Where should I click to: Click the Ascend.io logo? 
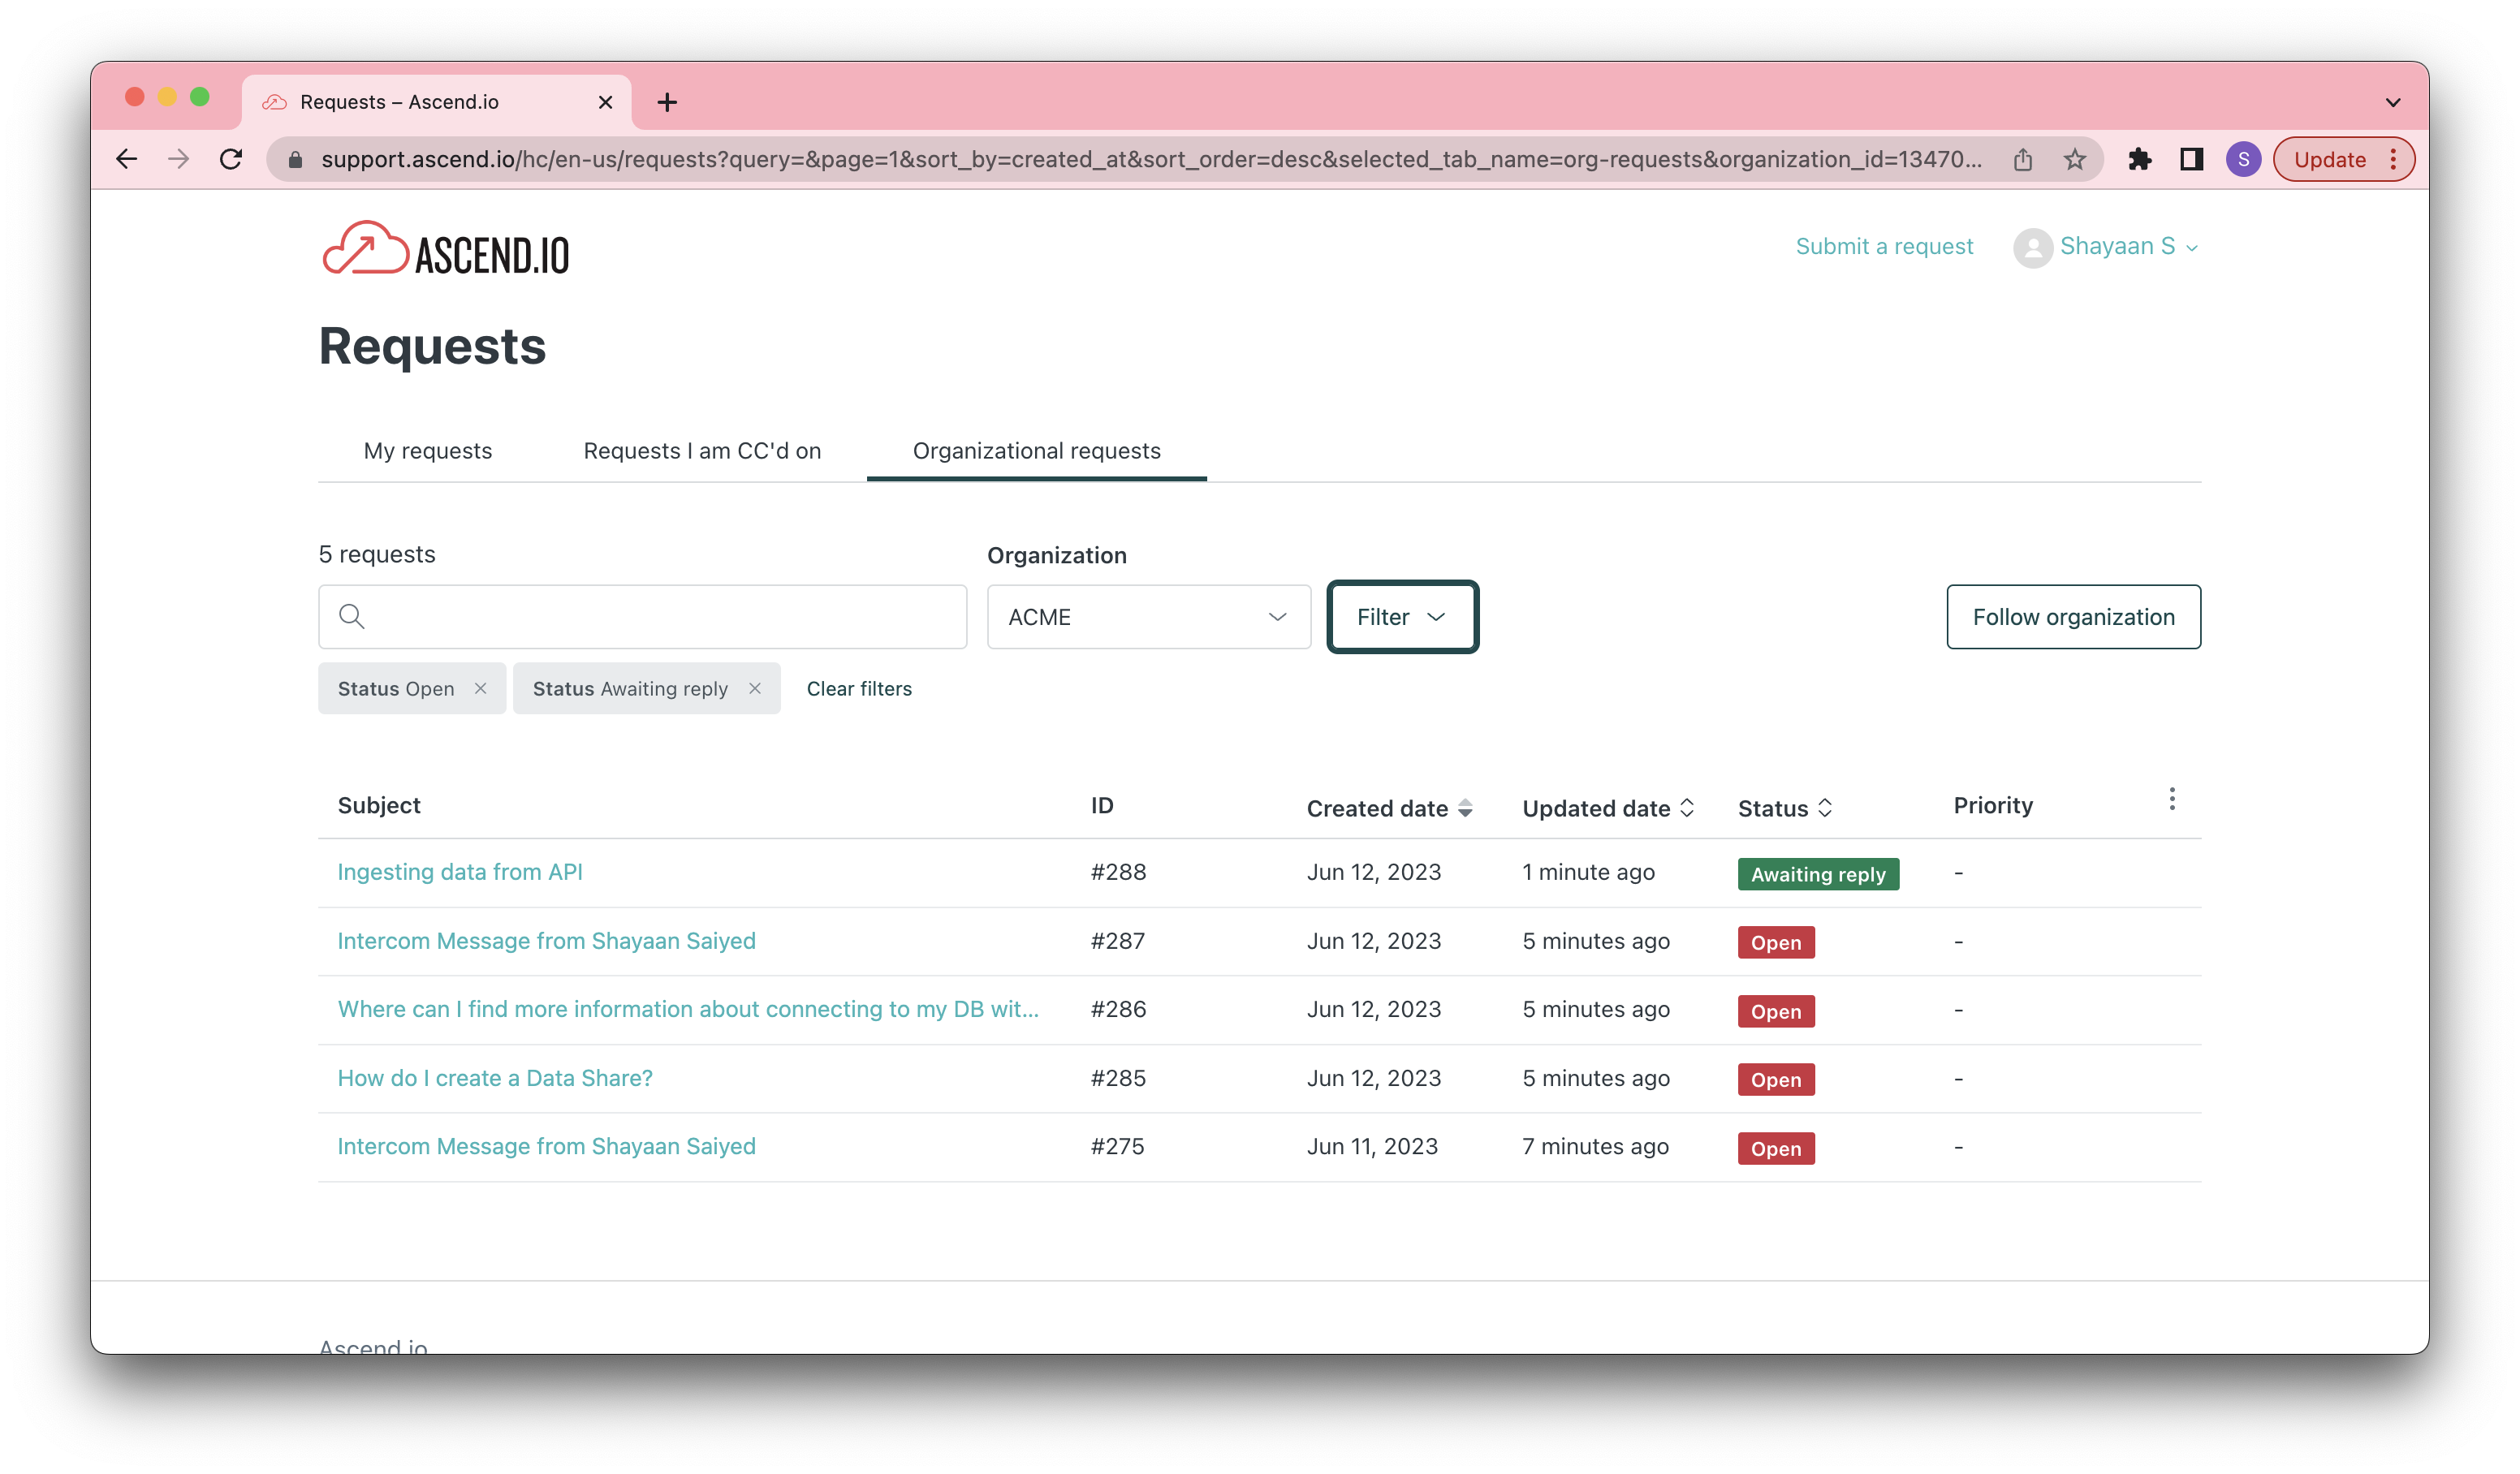pos(445,249)
